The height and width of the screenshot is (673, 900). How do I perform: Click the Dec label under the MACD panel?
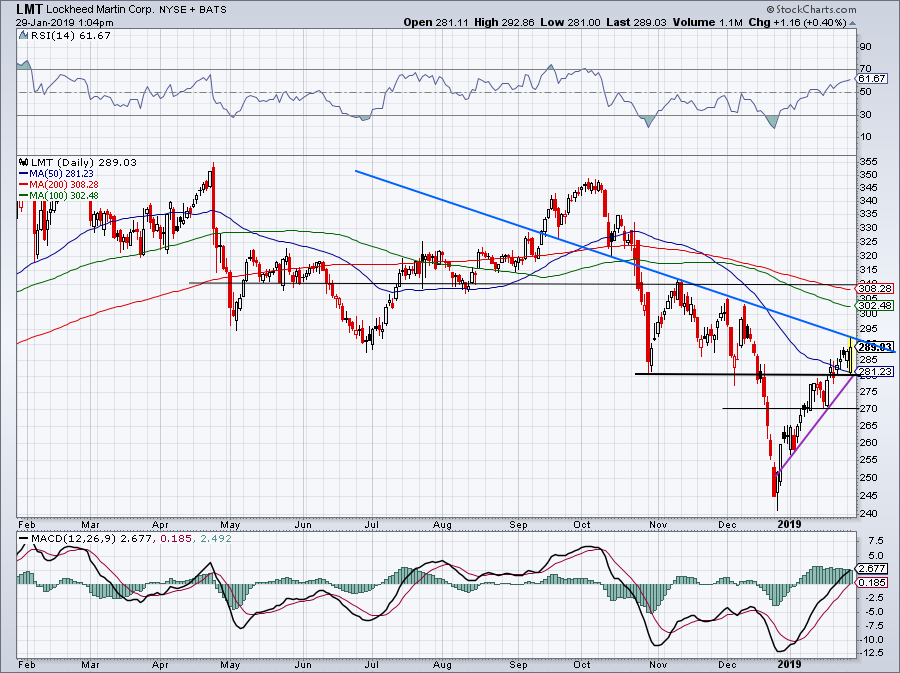[x=727, y=664]
